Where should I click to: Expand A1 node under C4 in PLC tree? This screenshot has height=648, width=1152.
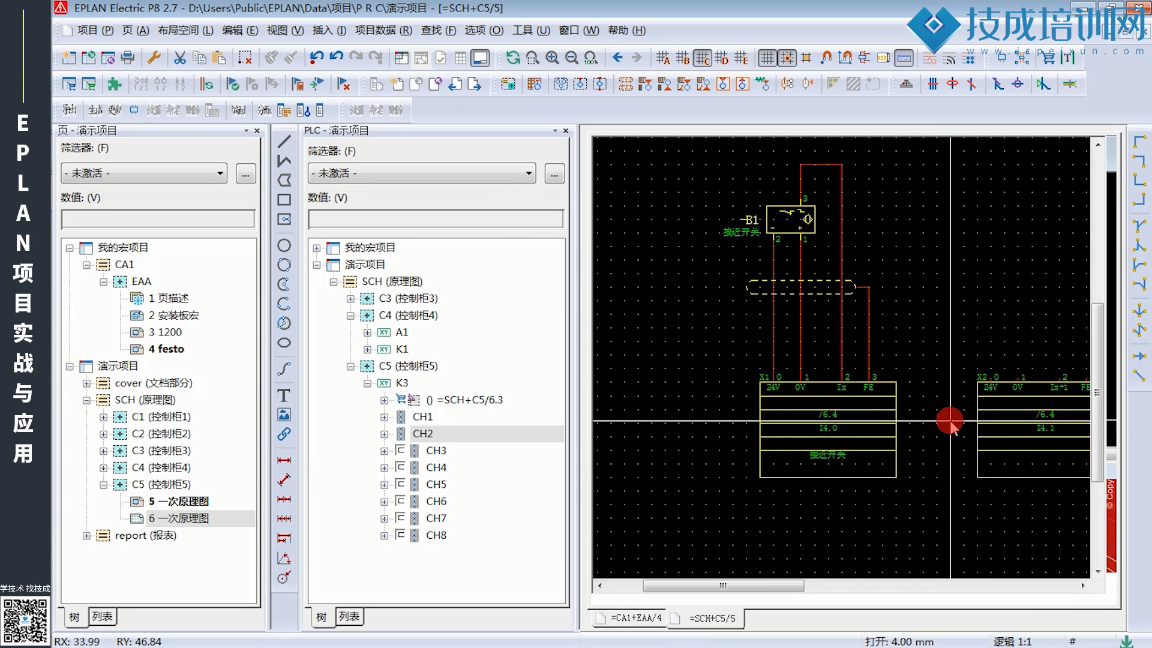tap(367, 332)
